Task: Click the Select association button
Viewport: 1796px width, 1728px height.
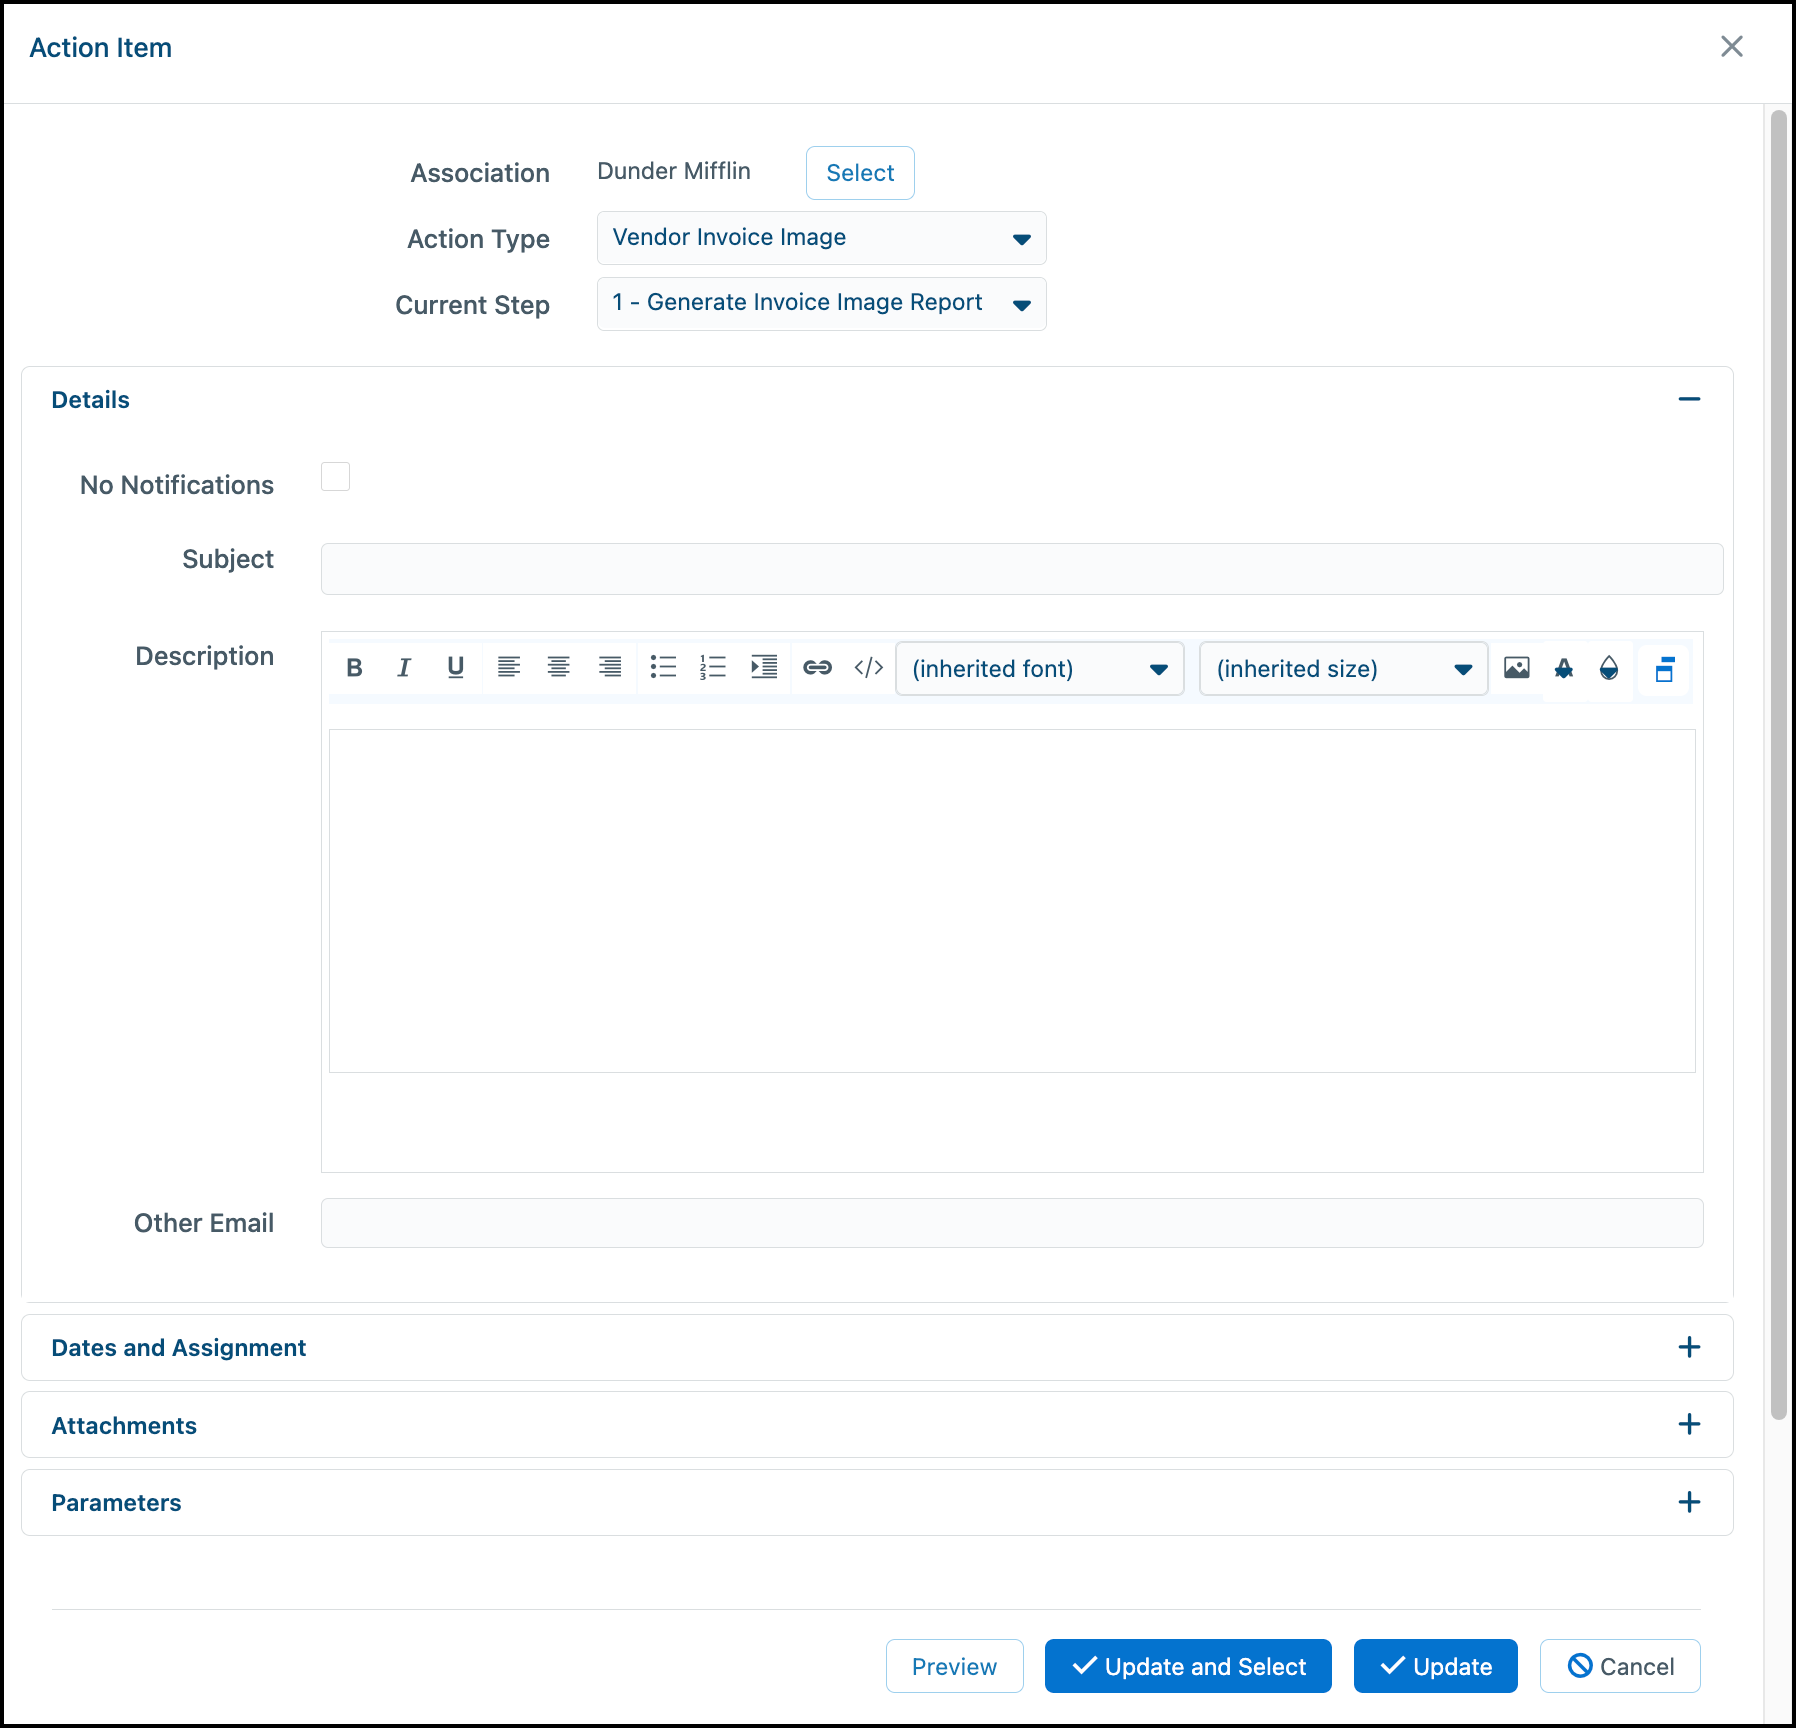Action: 860,173
